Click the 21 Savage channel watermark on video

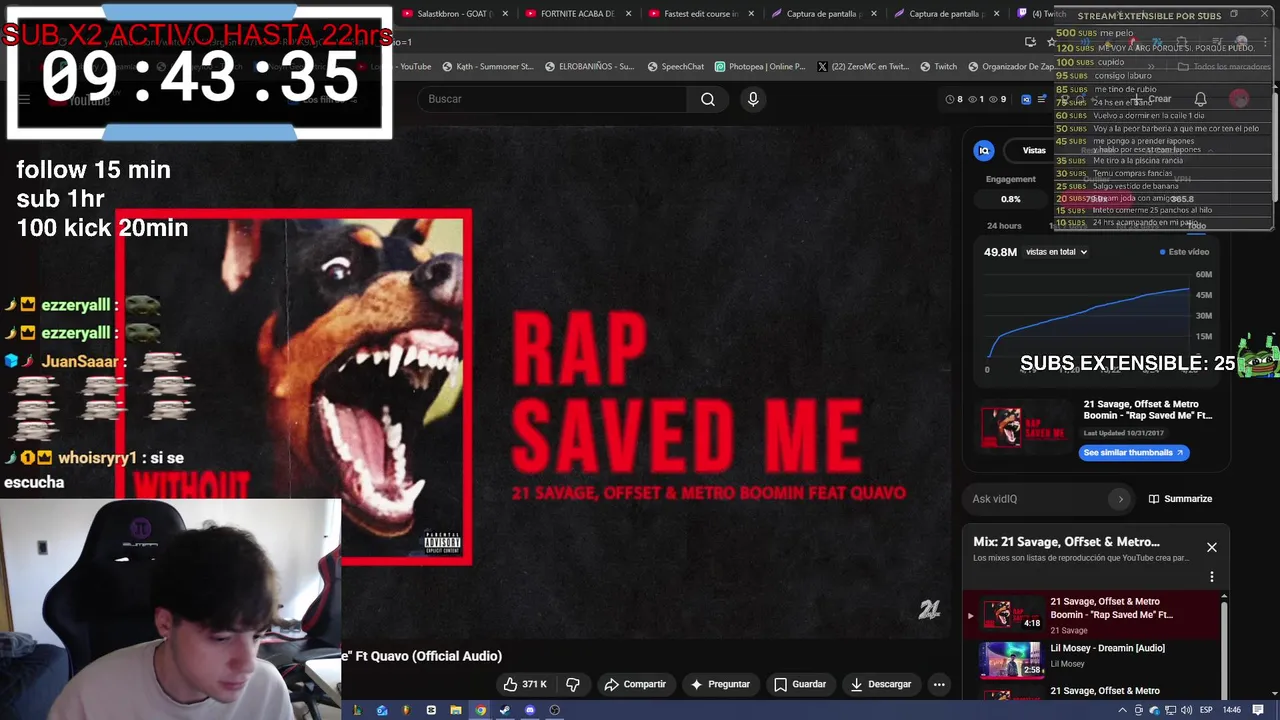click(x=929, y=610)
